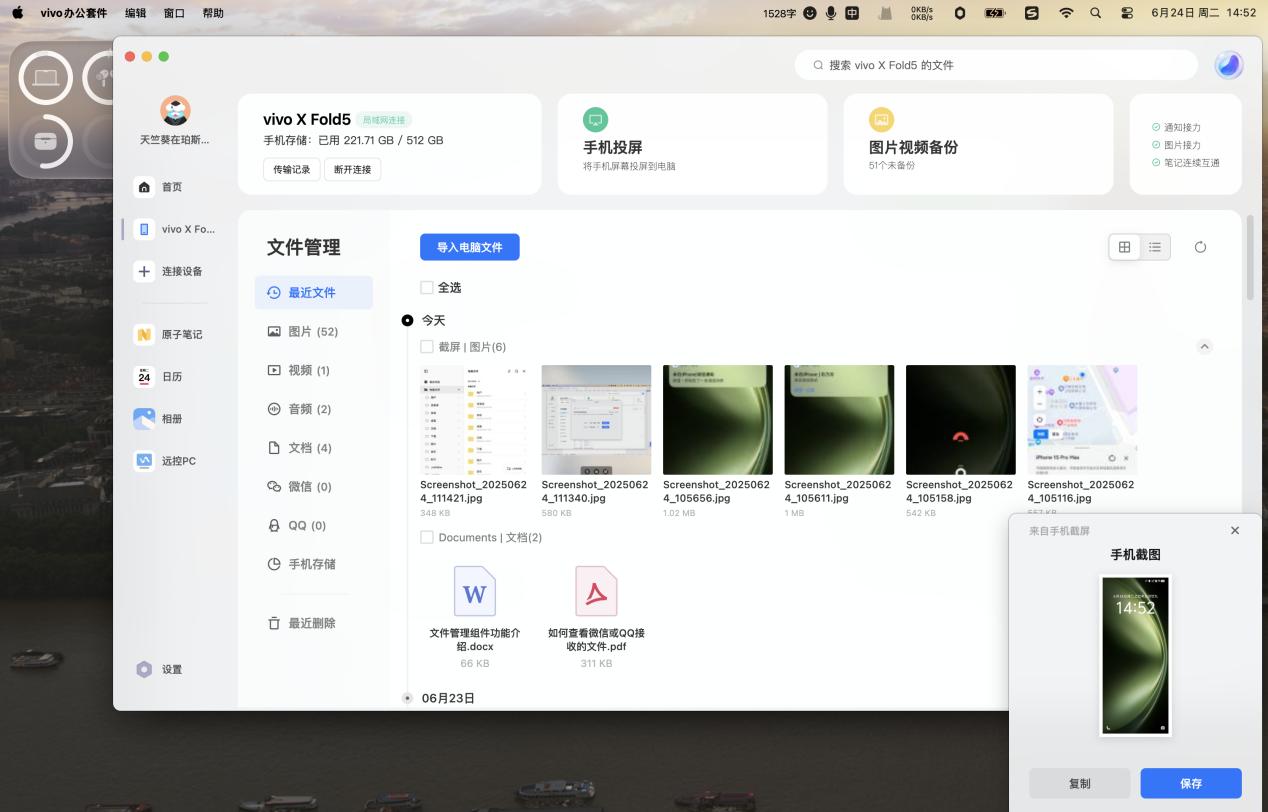The image size is (1268, 812).
Task: Click the 传输记录 button
Action: coord(292,169)
